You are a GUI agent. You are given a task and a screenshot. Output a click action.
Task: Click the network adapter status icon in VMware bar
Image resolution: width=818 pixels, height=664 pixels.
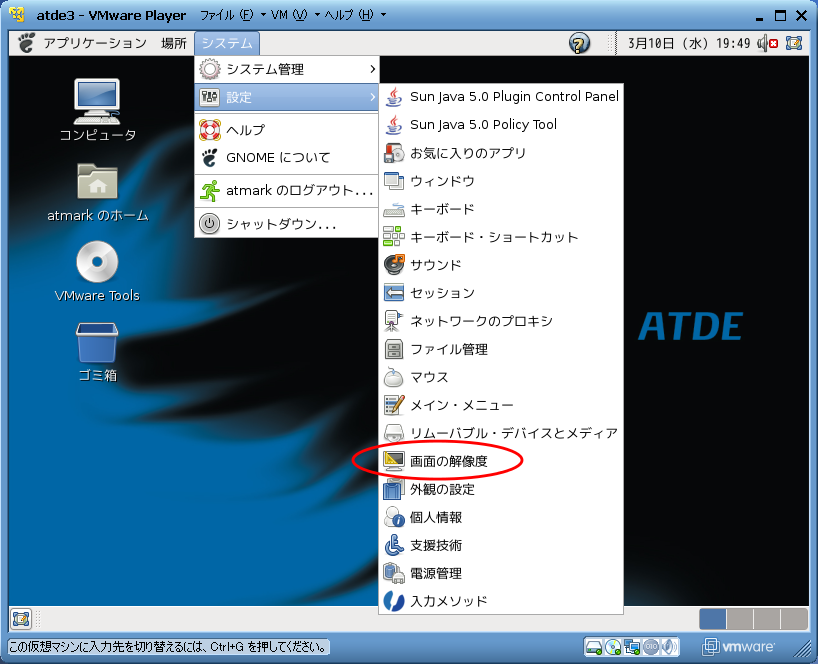click(632, 647)
